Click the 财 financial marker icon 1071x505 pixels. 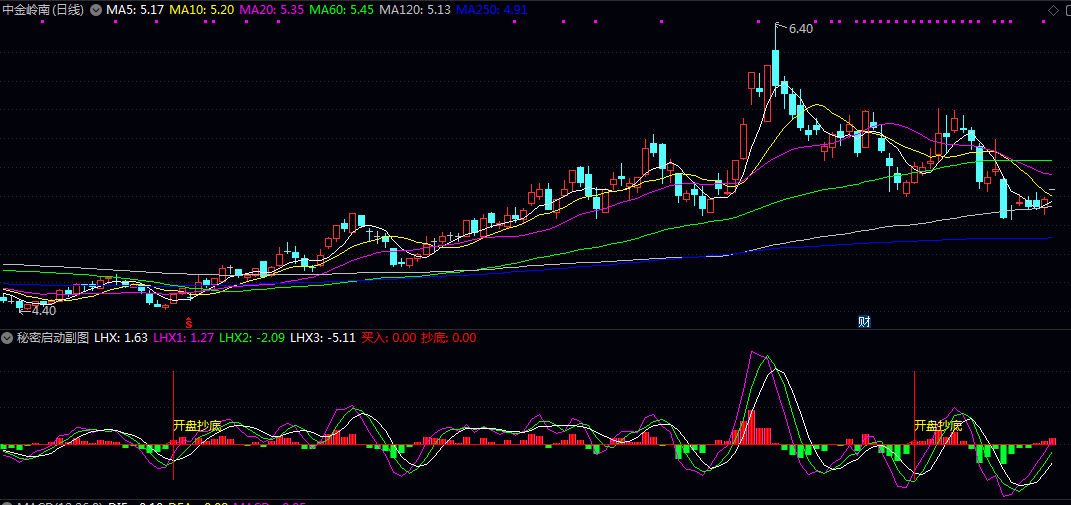(864, 322)
